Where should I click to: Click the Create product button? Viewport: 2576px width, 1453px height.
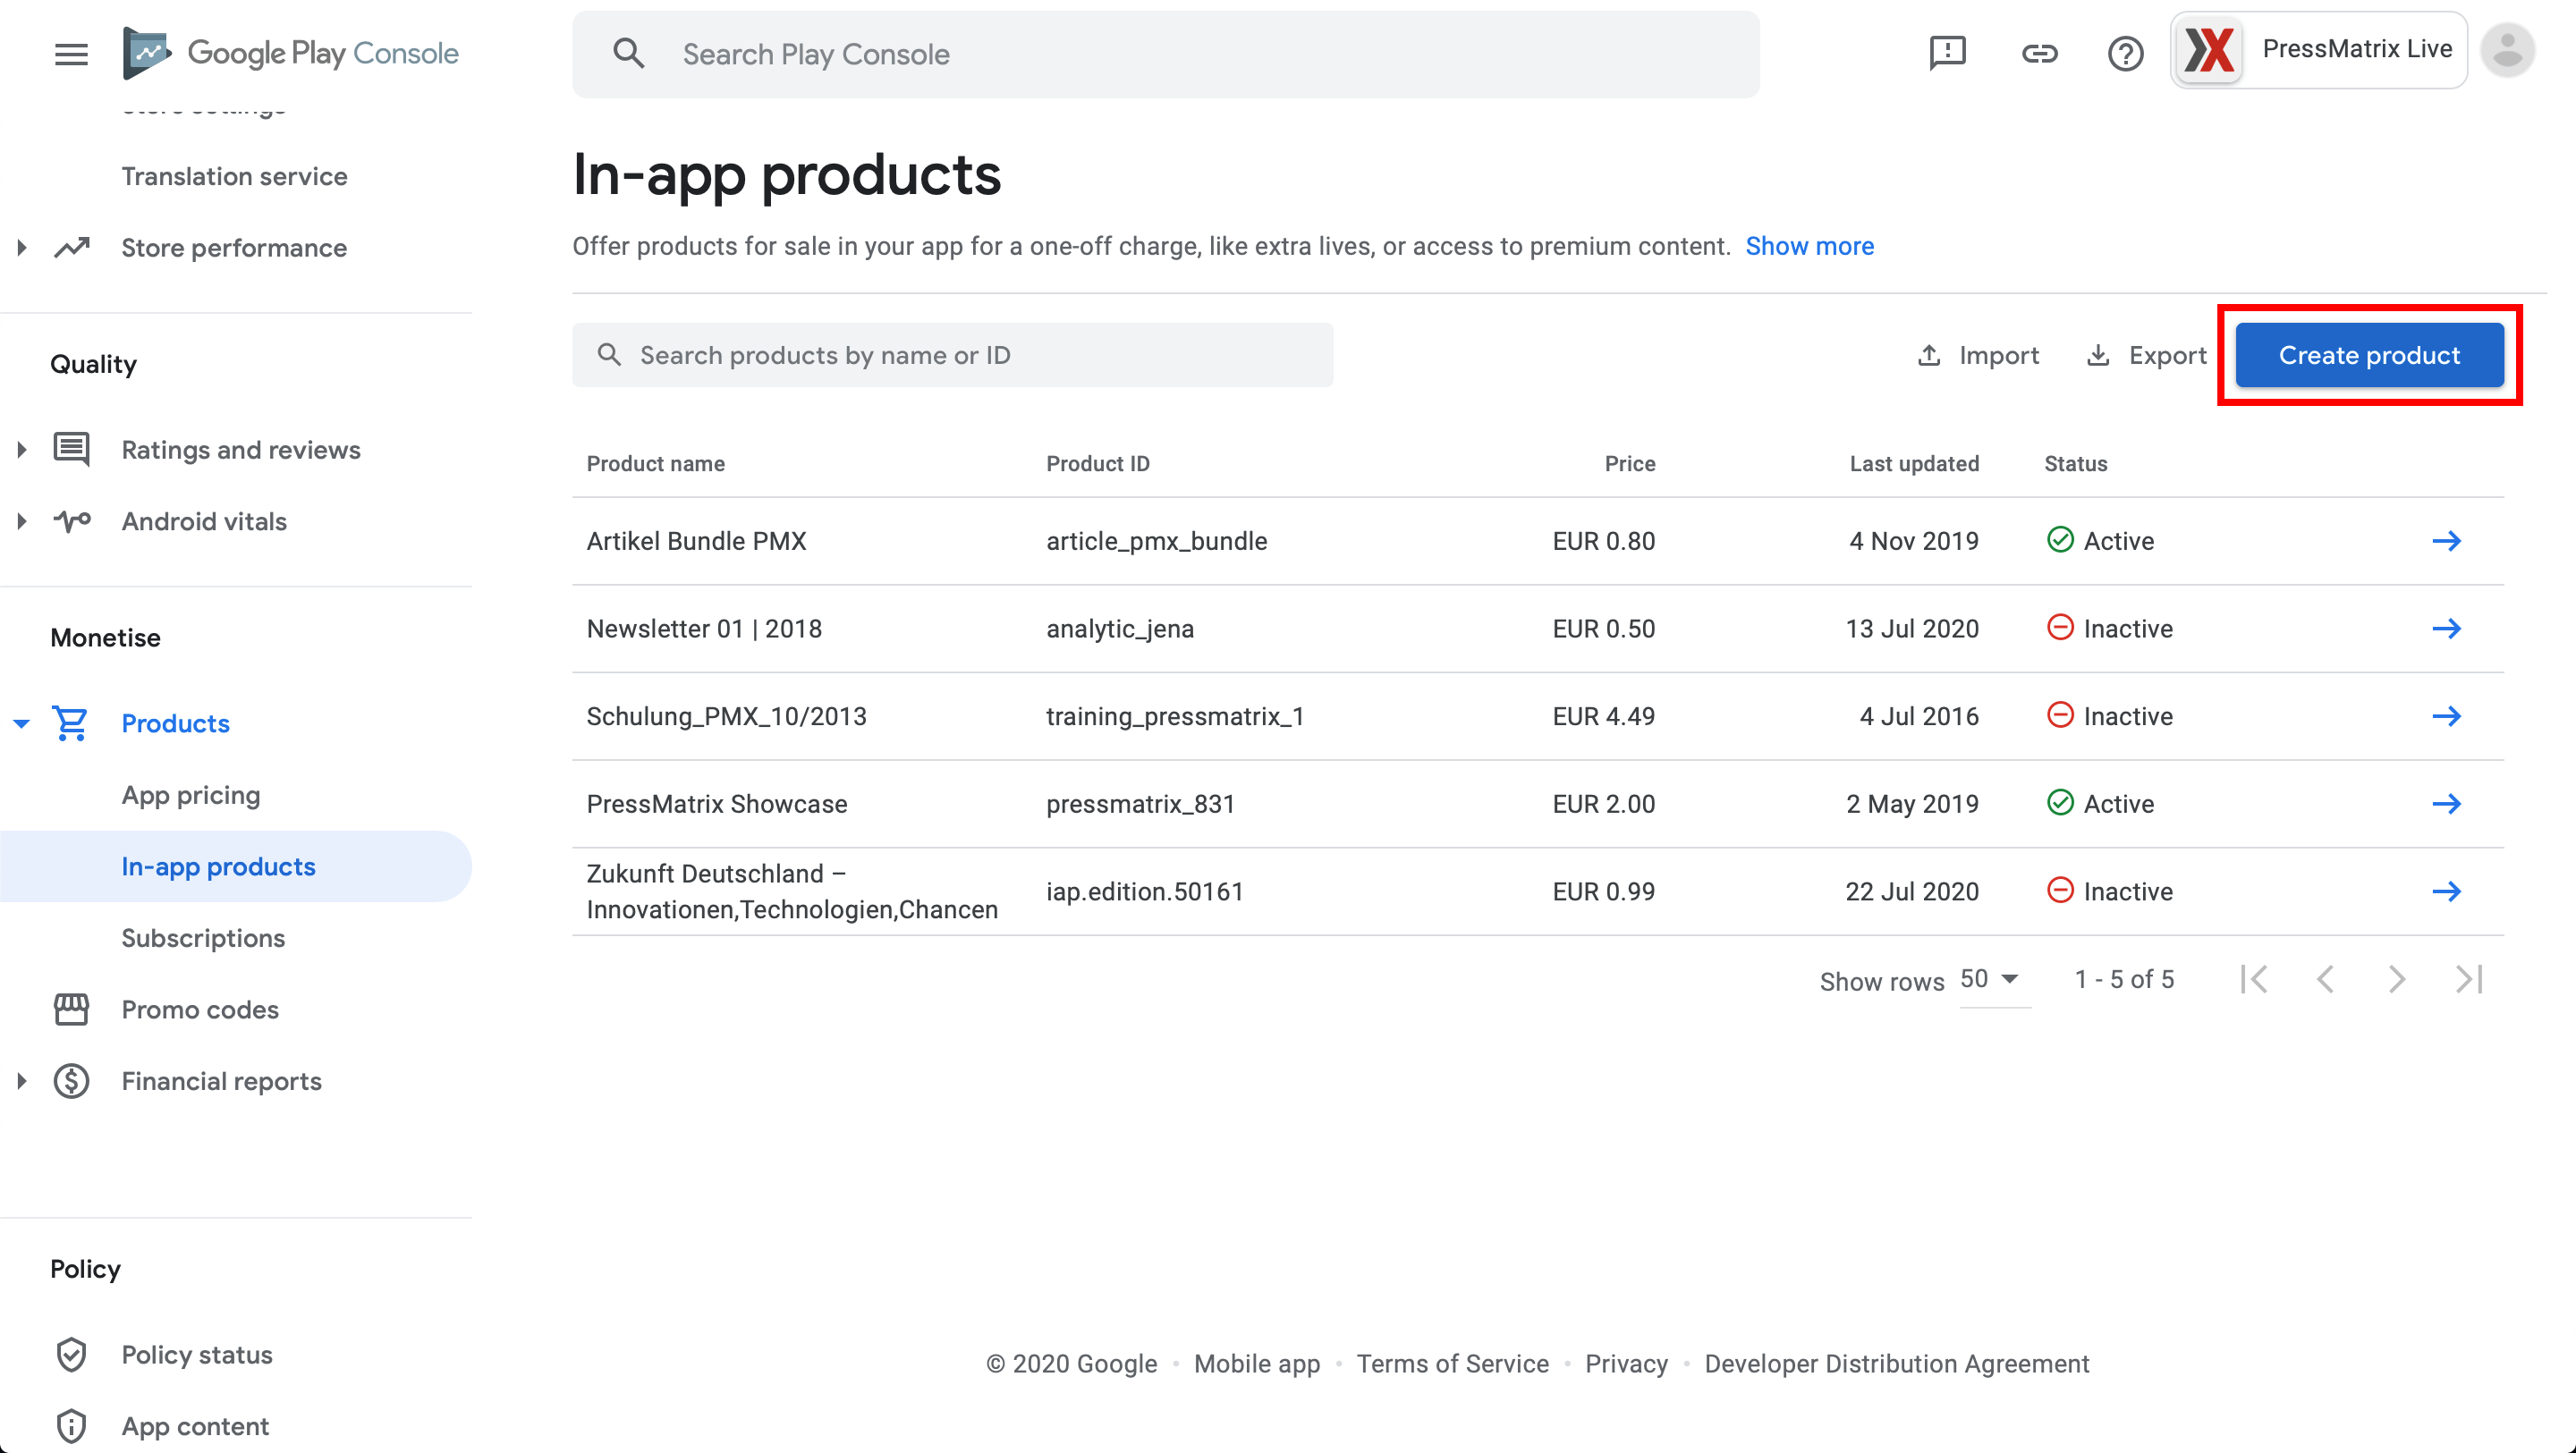pos(2369,355)
